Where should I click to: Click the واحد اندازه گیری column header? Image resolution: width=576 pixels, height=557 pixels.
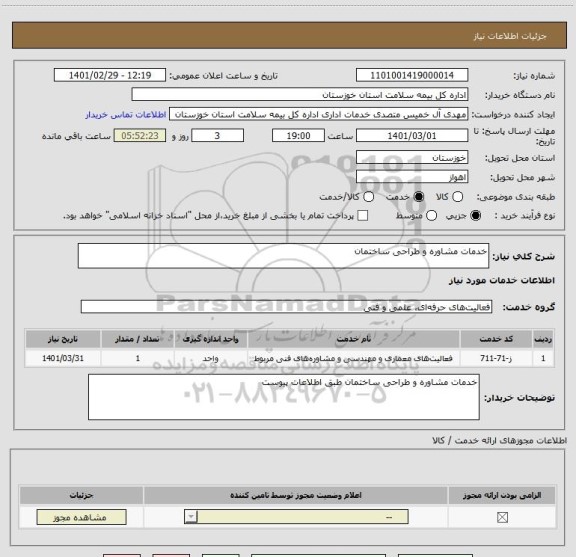[x=210, y=339]
